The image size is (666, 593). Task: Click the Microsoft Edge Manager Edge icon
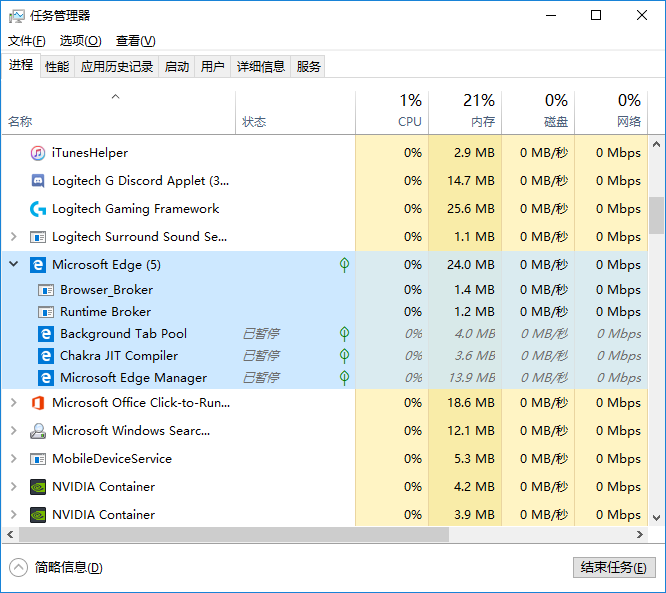(x=46, y=378)
